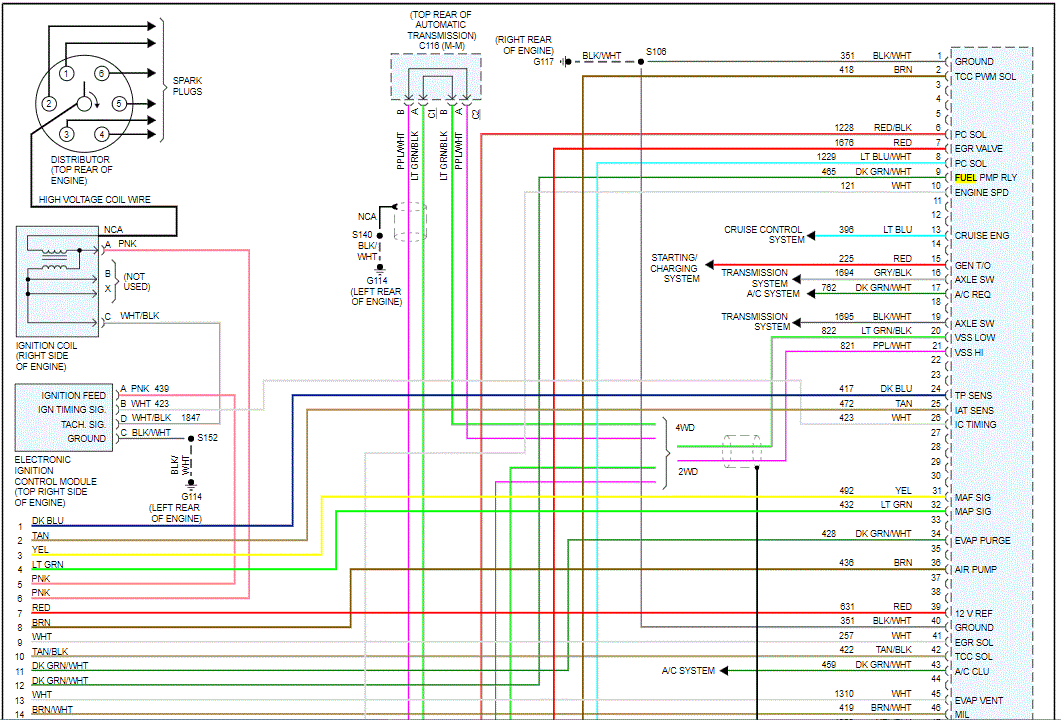Click the 4WD label
This screenshot has height=720, width=1061.
686,428
